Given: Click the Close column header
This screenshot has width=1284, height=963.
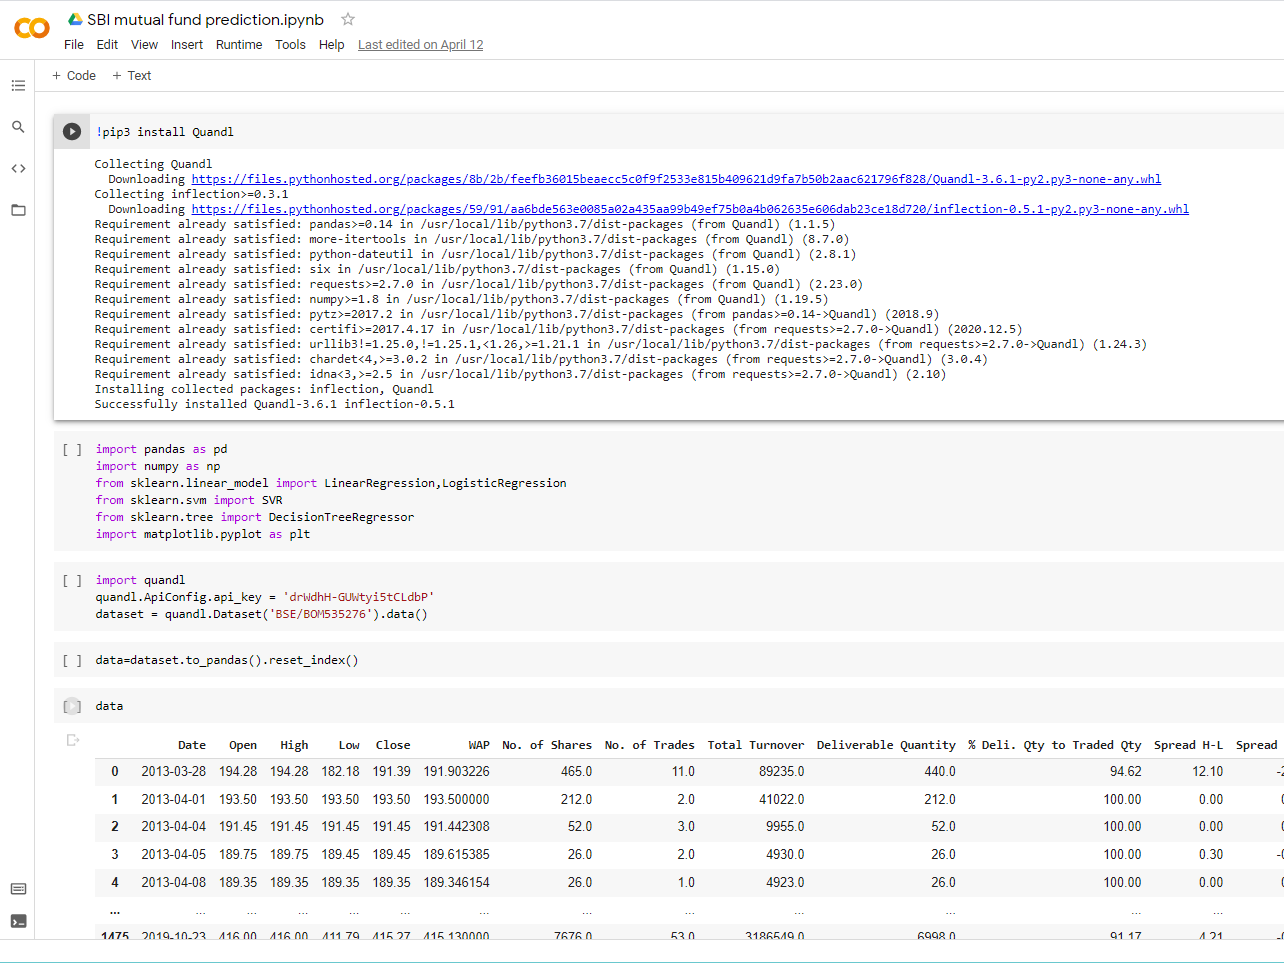Looking at the screenshot, I should [393, 745].
